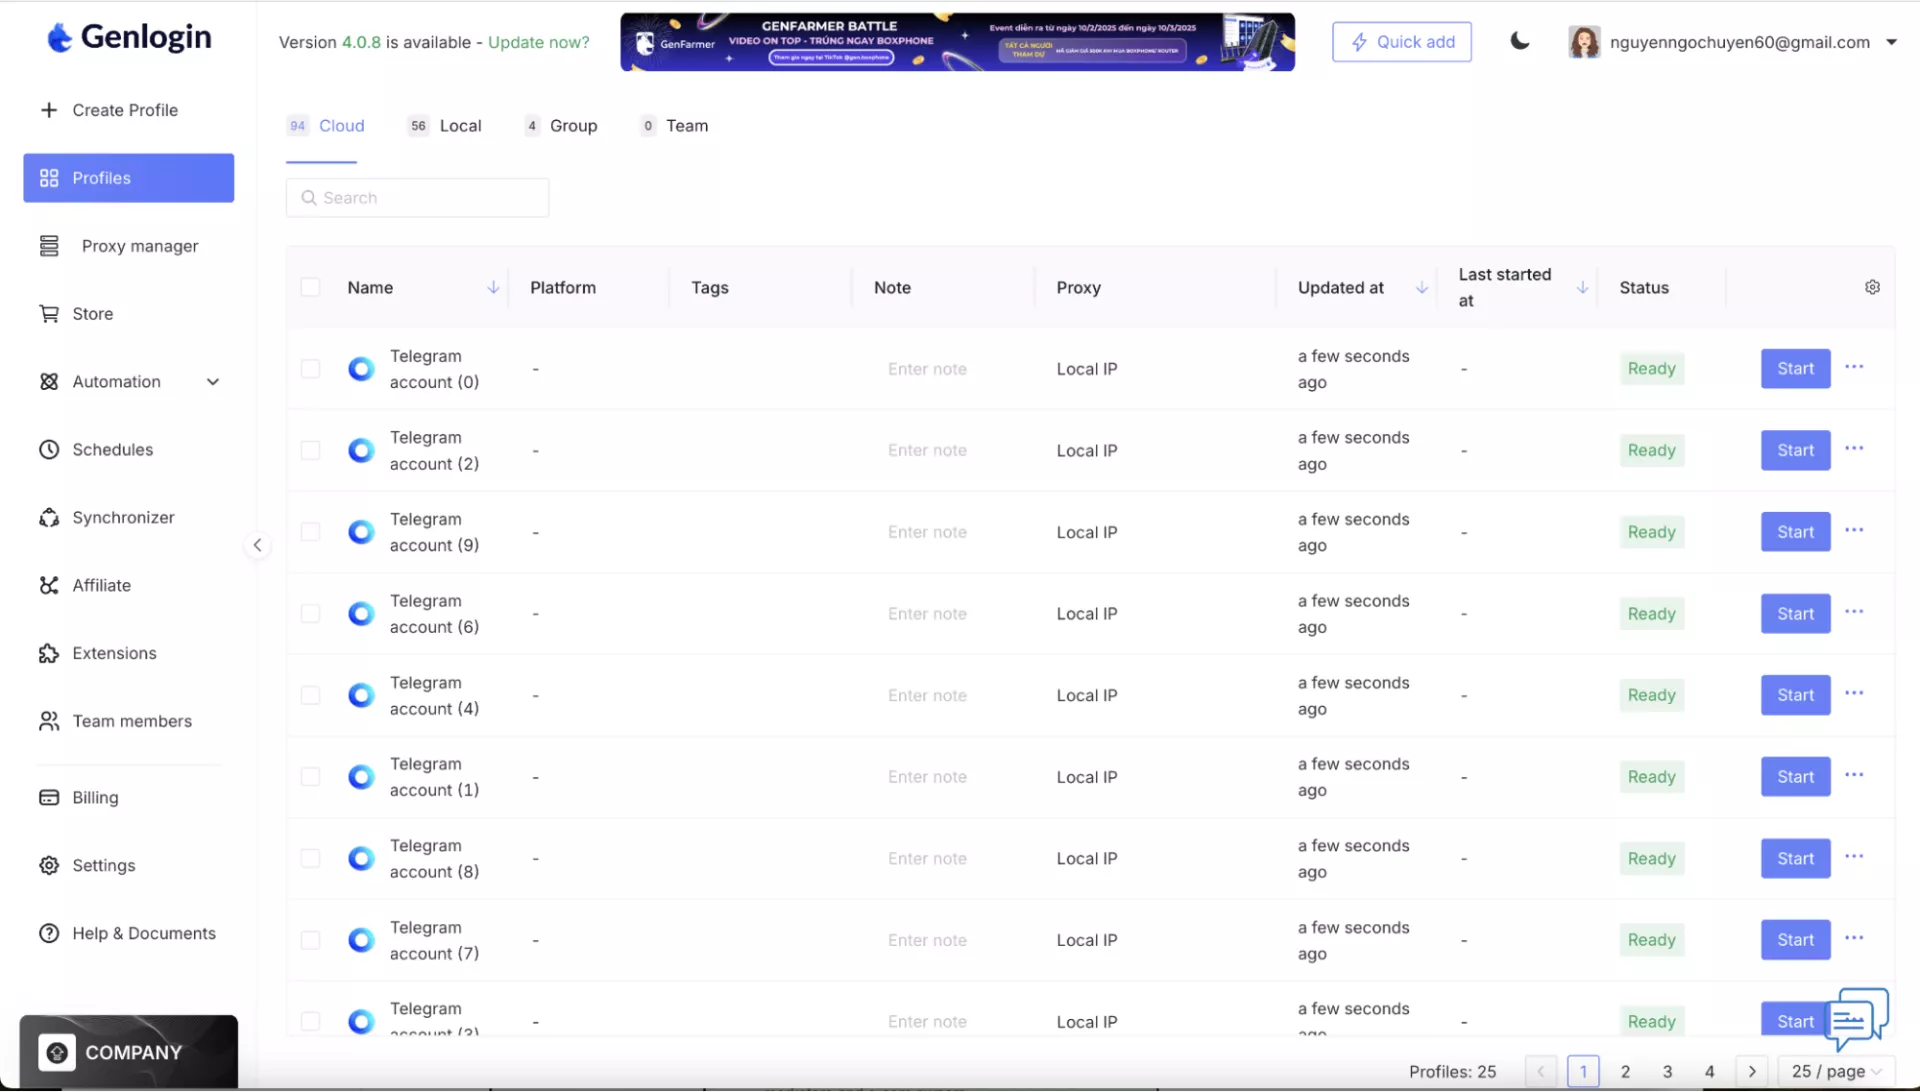Switch to the Local tab

coord(459,126)
